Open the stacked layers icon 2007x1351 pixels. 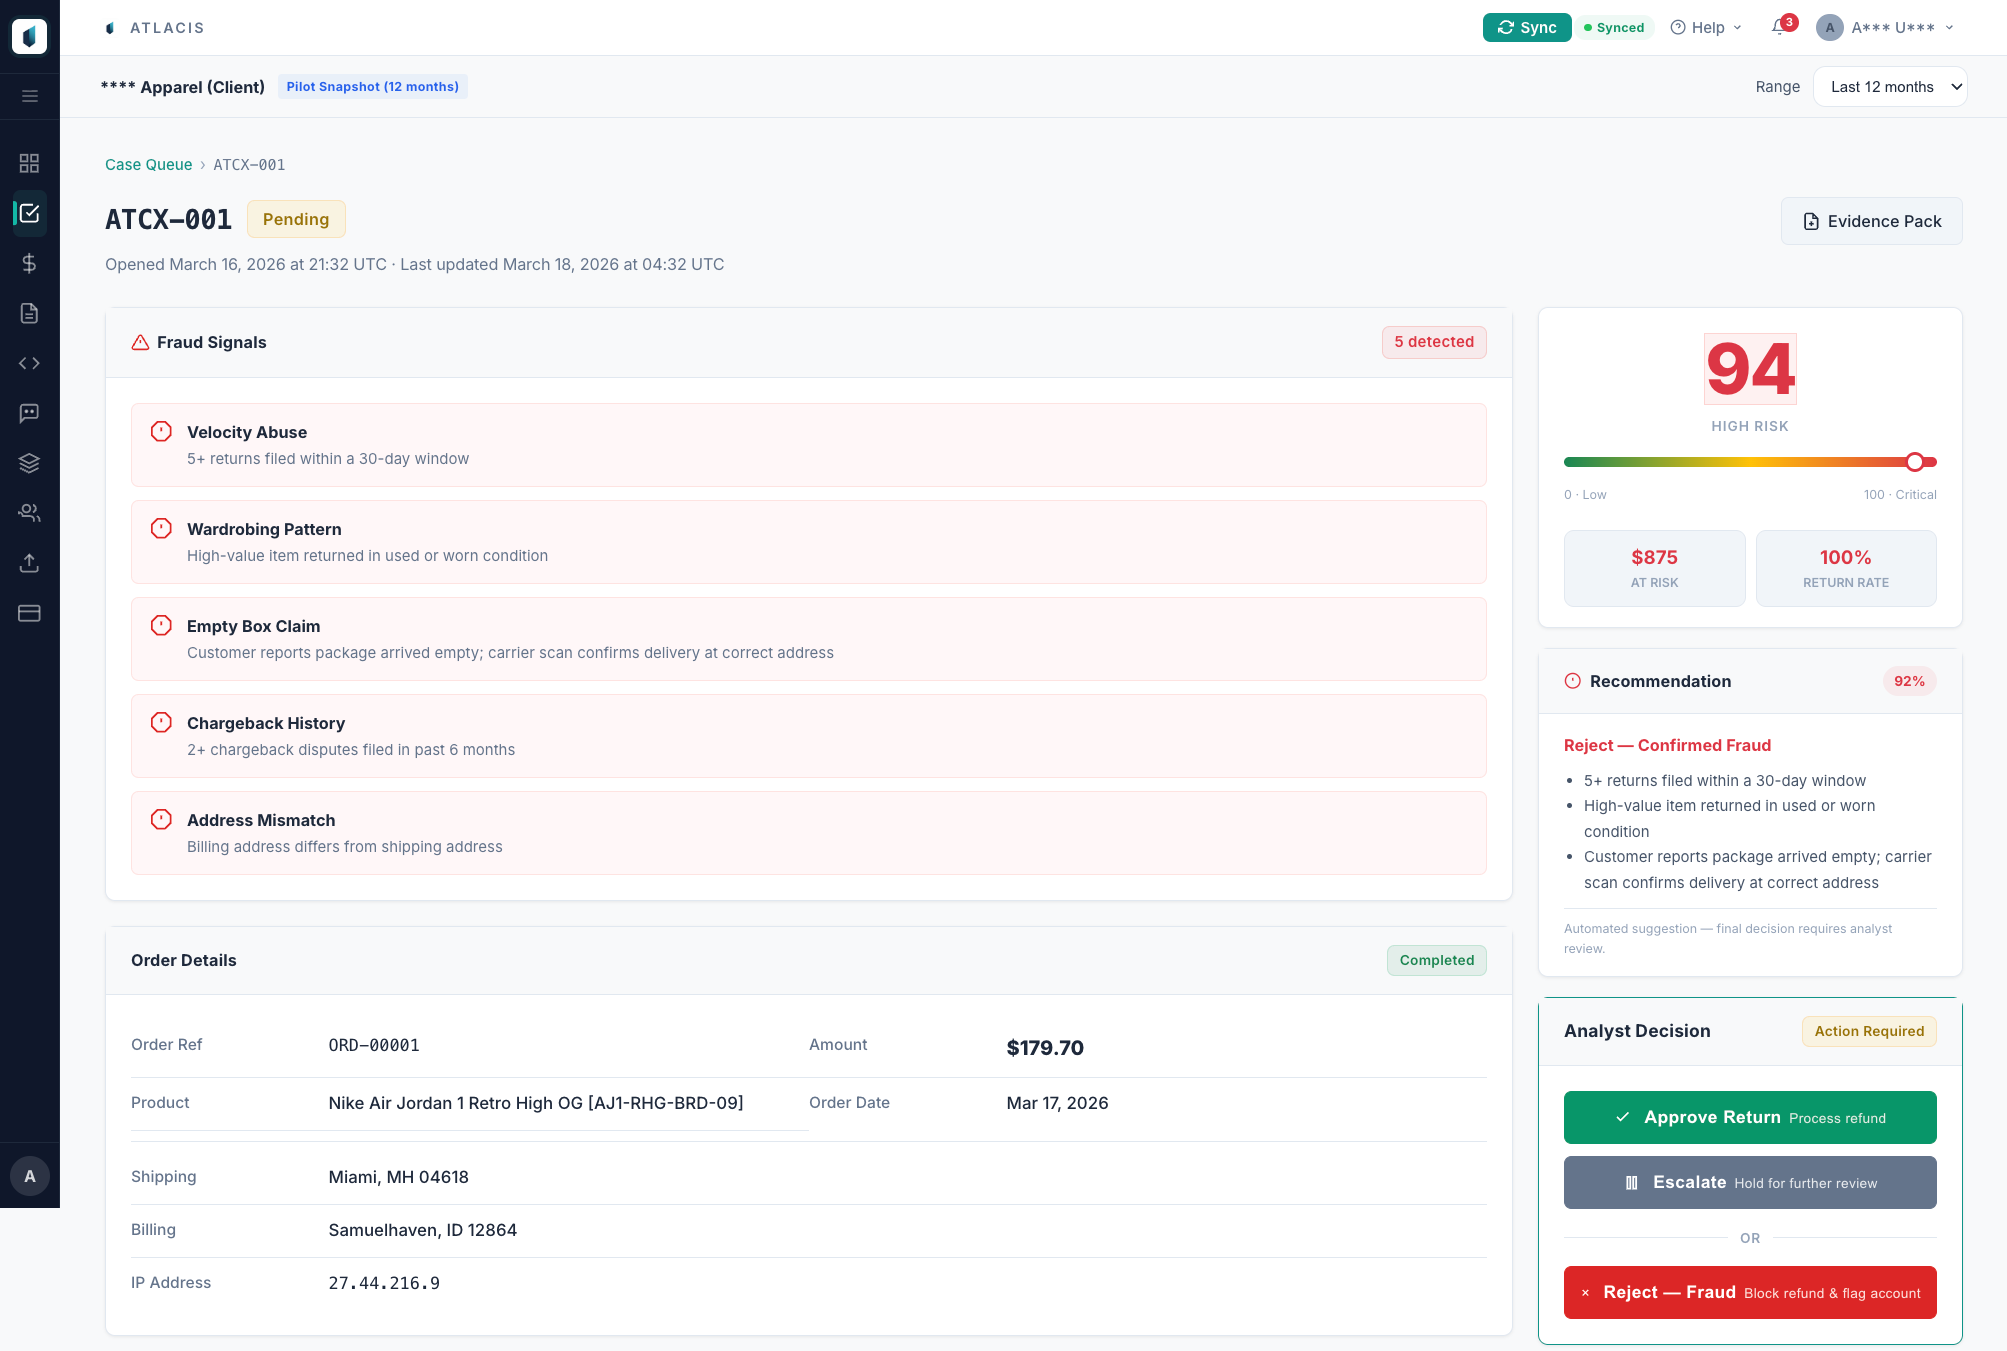click(x=30, y=463)
